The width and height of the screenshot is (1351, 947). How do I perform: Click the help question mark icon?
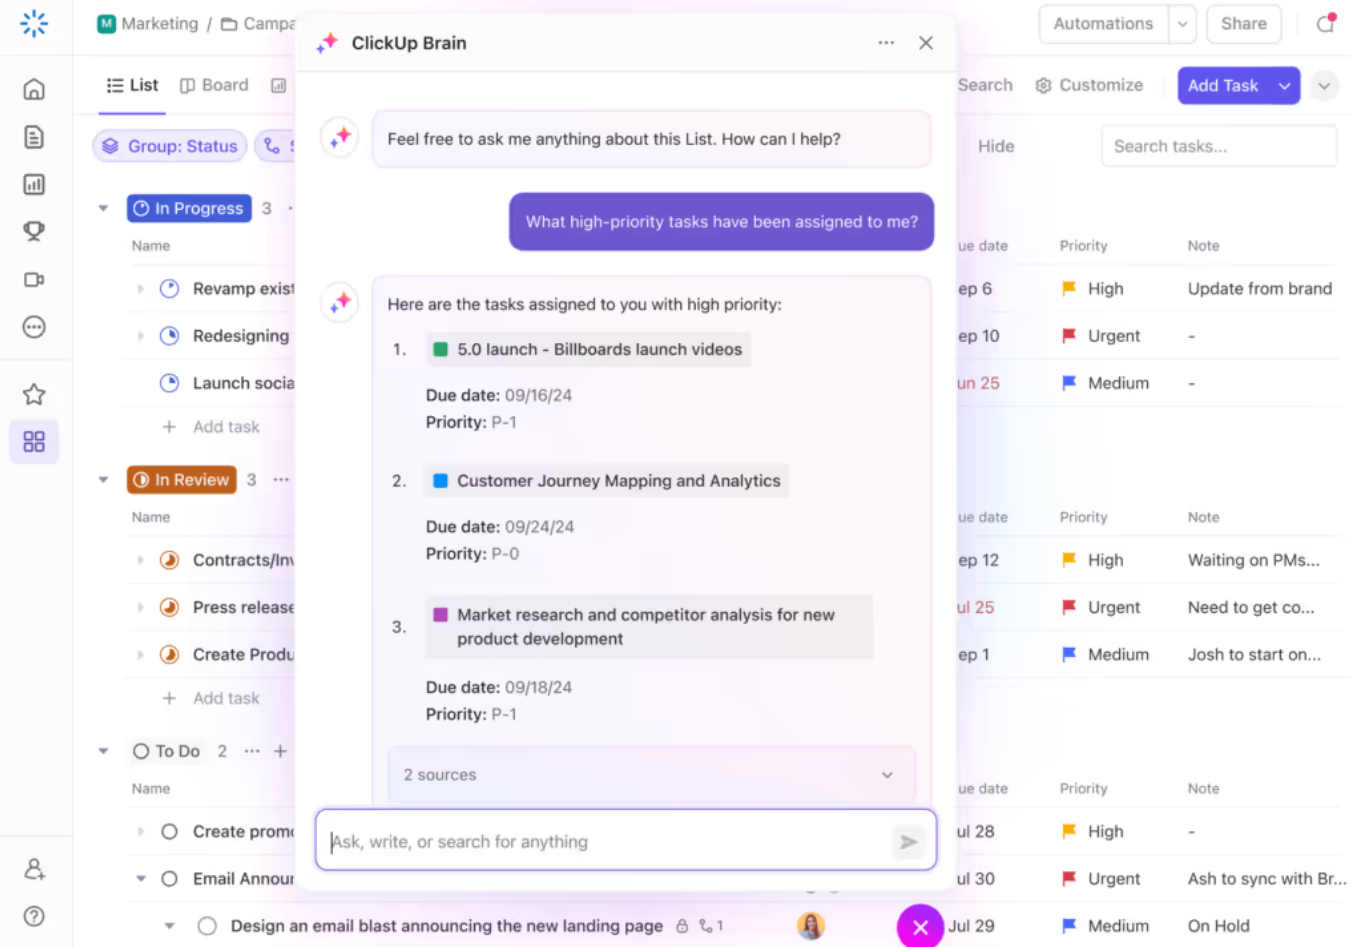coord(34,916)
